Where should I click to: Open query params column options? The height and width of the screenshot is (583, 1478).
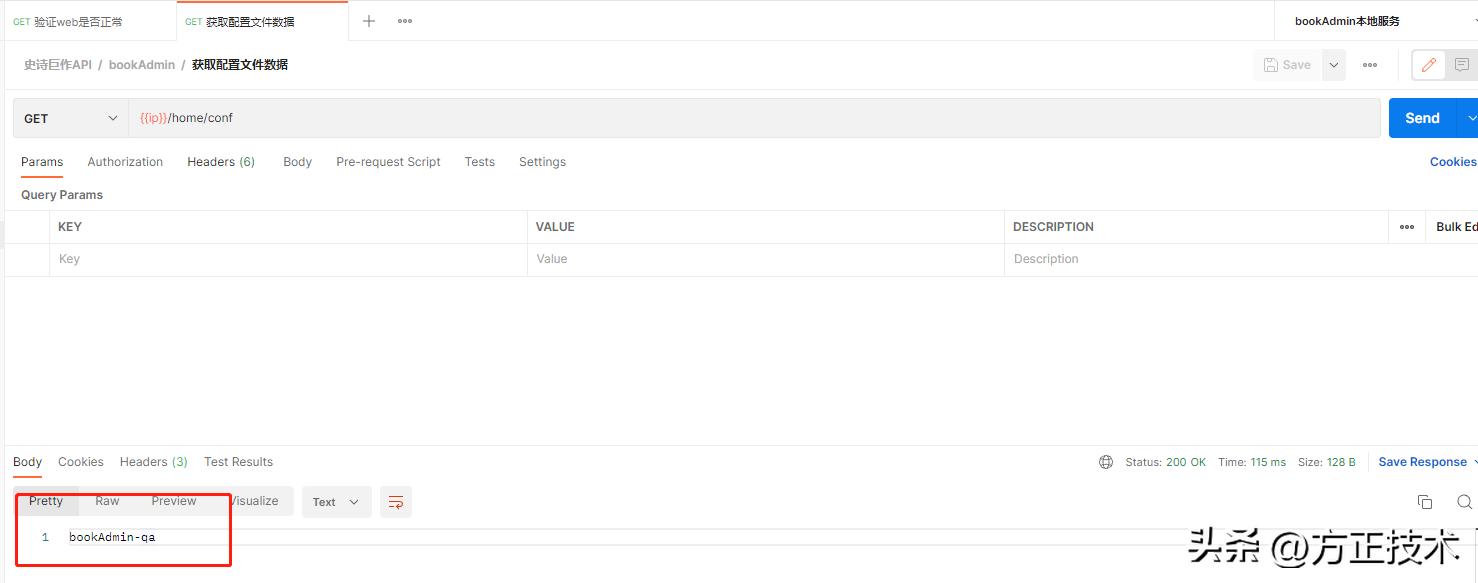point(1407,227)
